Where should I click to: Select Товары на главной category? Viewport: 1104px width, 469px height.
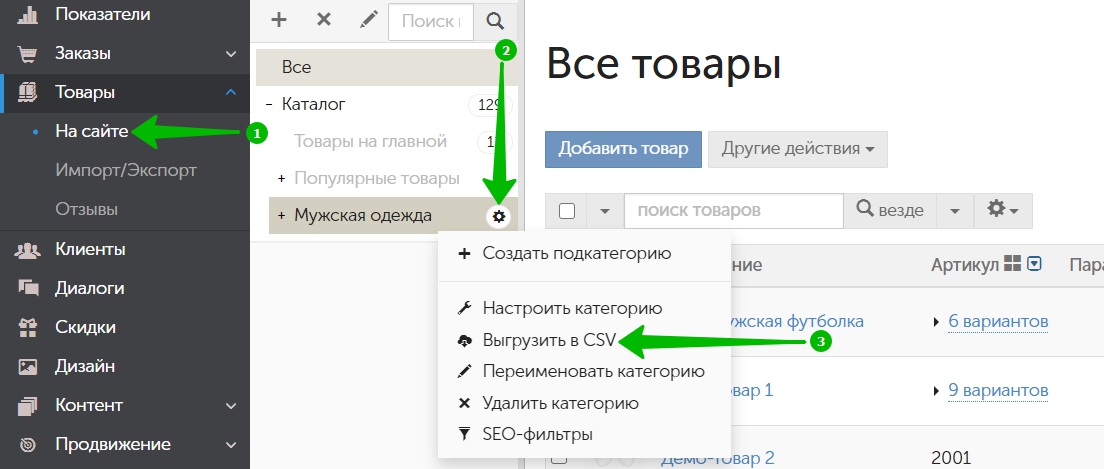pyautogui.click(x=370, y=142)
